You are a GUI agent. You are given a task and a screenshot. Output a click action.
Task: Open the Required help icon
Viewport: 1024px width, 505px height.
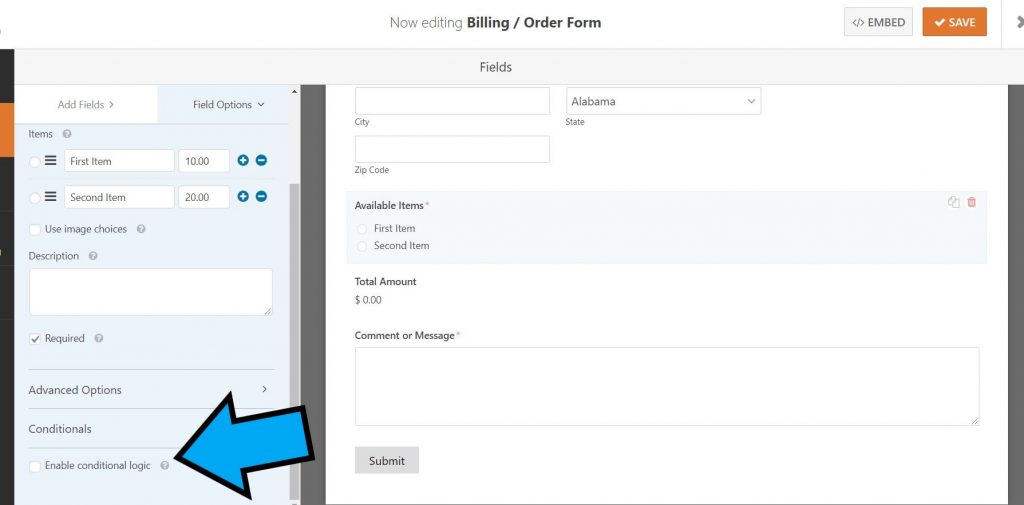(99, 338)
